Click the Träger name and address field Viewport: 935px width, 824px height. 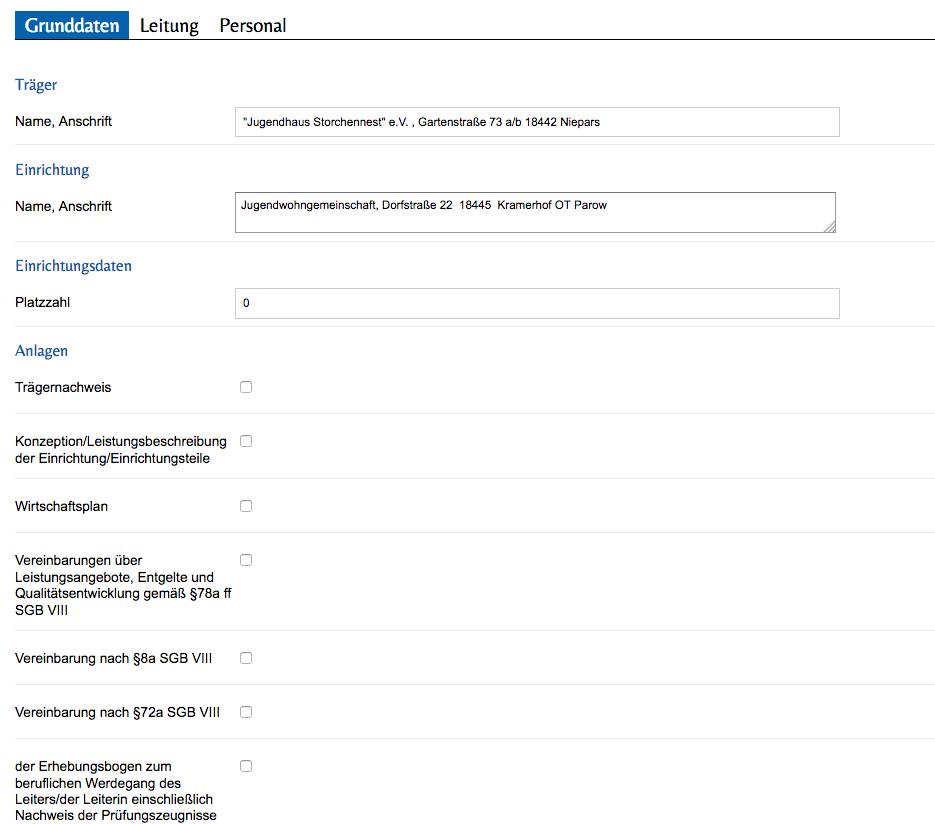point(537,122)
